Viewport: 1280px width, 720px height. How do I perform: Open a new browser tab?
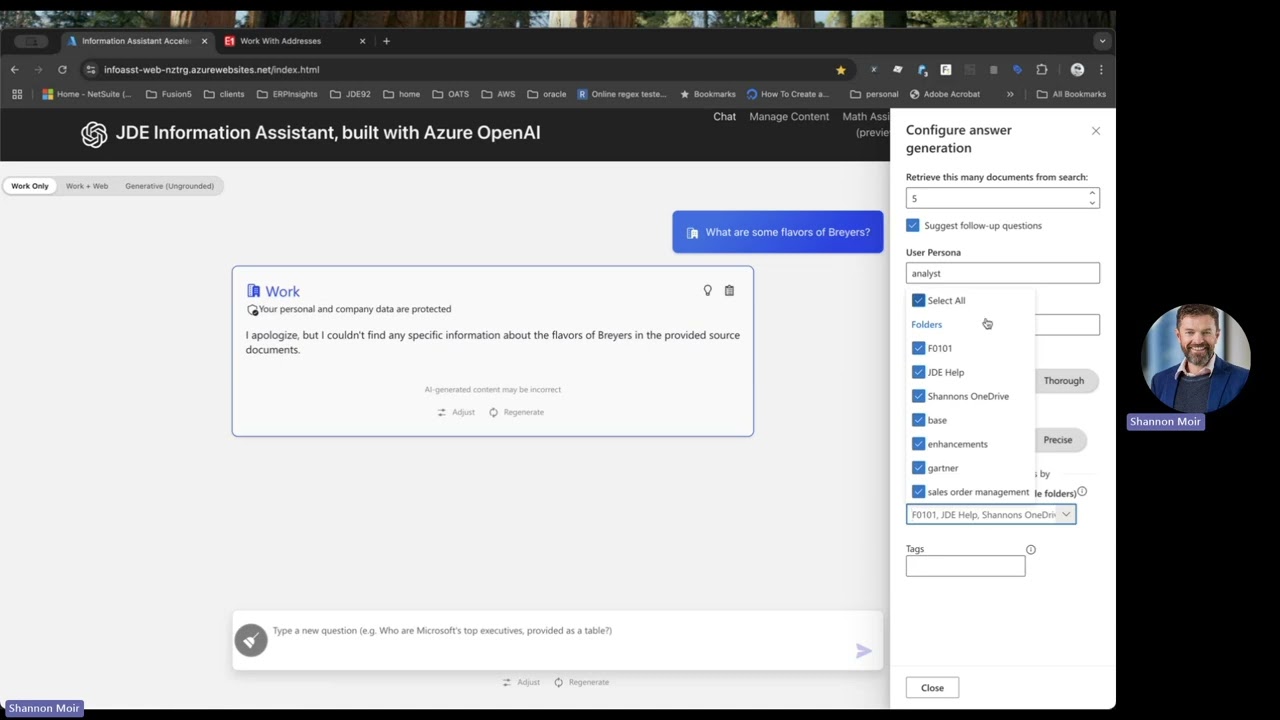point(387,41)
